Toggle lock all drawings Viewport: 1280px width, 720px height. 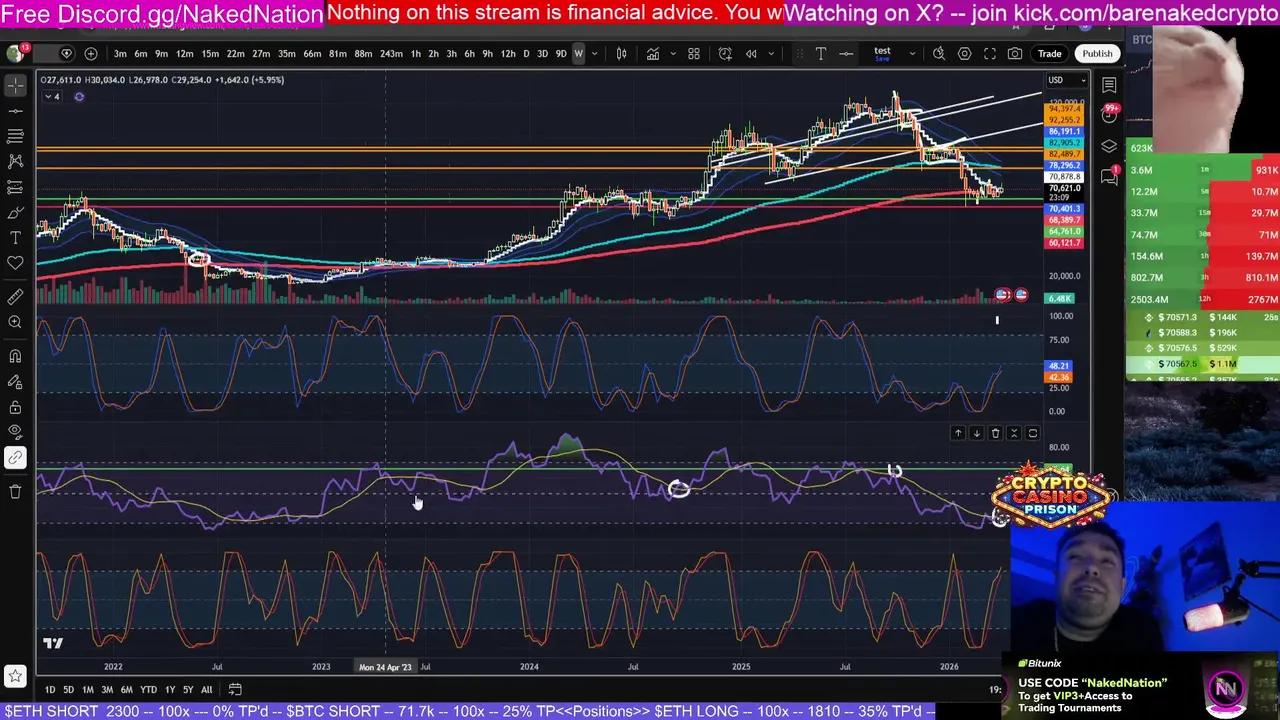click(15, 407)
